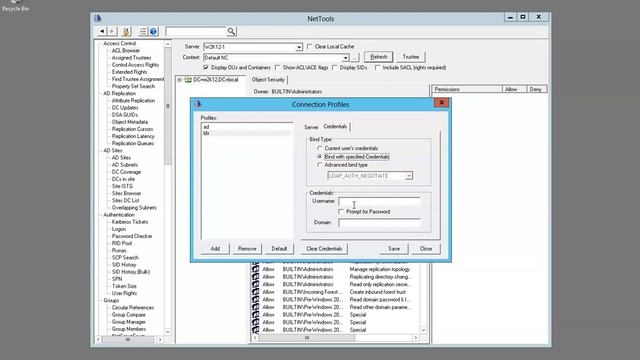
Task: Switch to the Credentials tab
Action: [335, 127]
